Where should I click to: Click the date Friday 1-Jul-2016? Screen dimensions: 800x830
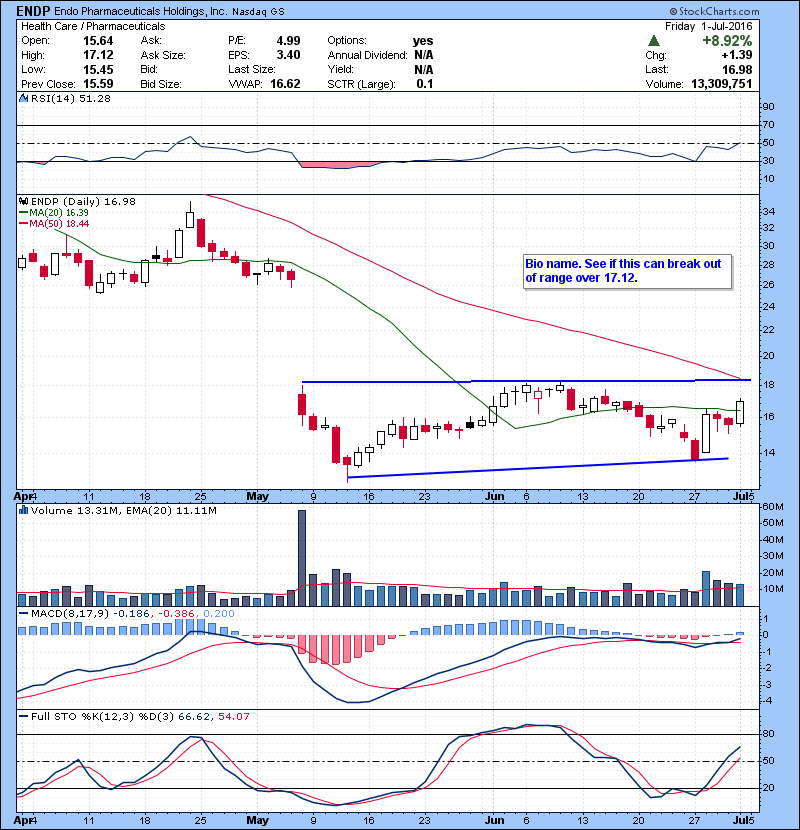tap(708, 26)
